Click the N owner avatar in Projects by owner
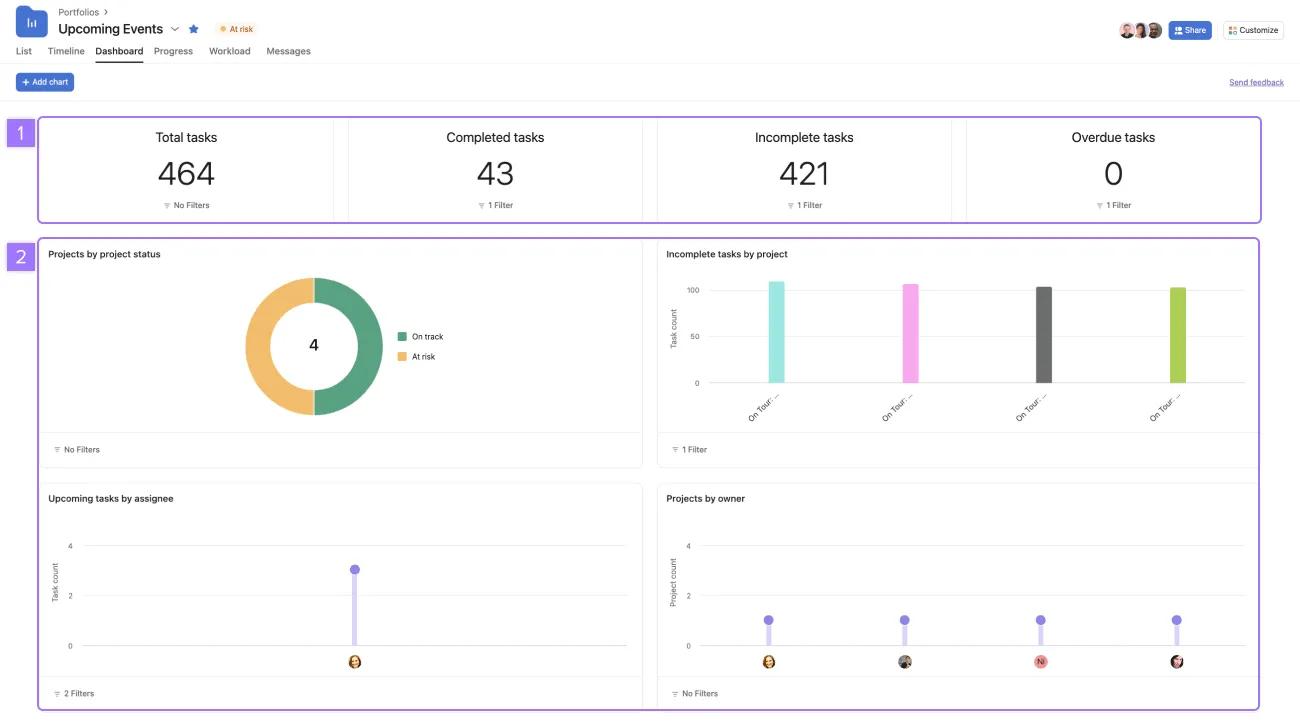This screenshot has width=1300, height=728. [1040, 661]
